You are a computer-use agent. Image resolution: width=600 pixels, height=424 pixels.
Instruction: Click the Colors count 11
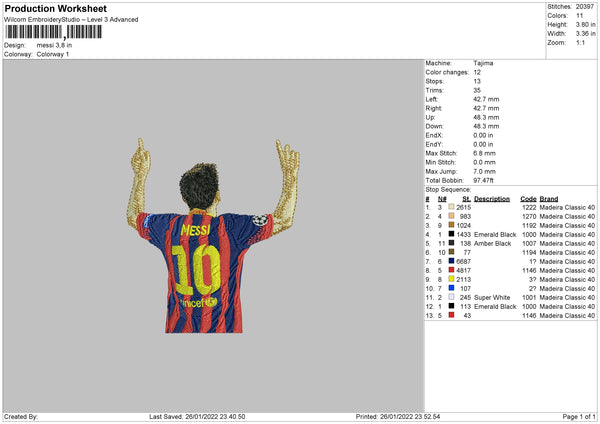(579, 16)
